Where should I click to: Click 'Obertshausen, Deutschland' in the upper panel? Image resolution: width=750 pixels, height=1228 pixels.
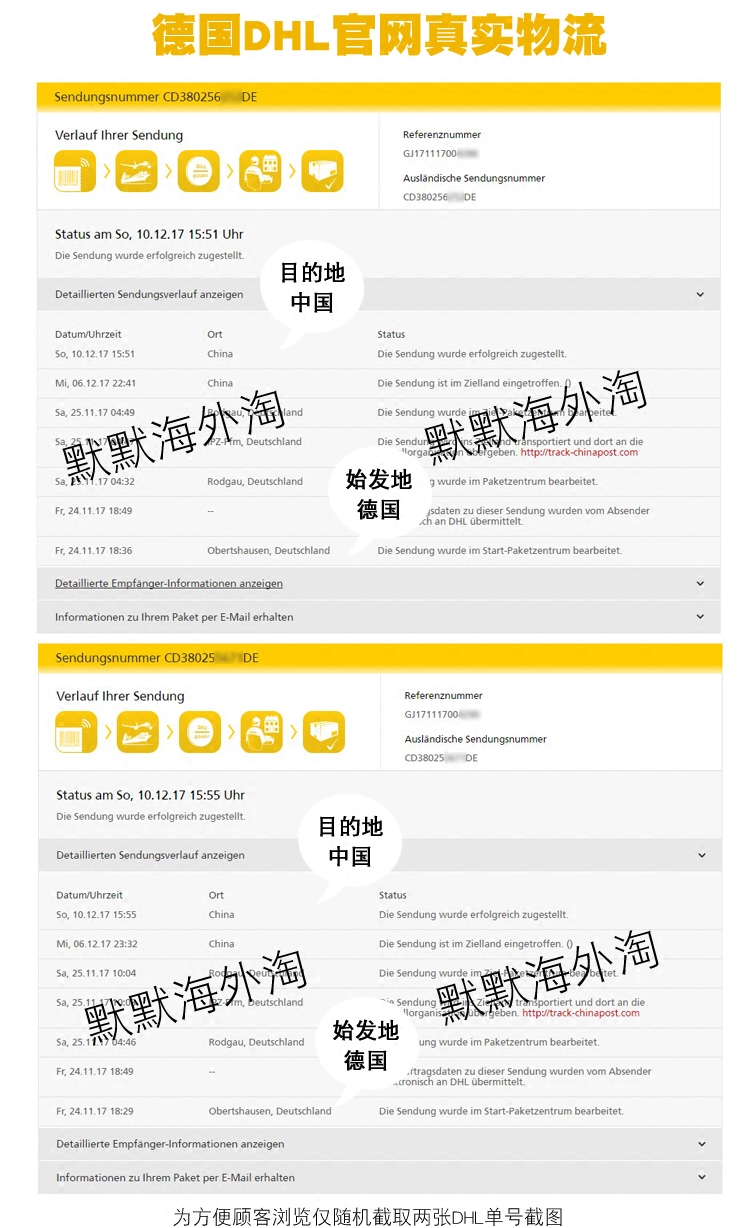click(269, 550)
